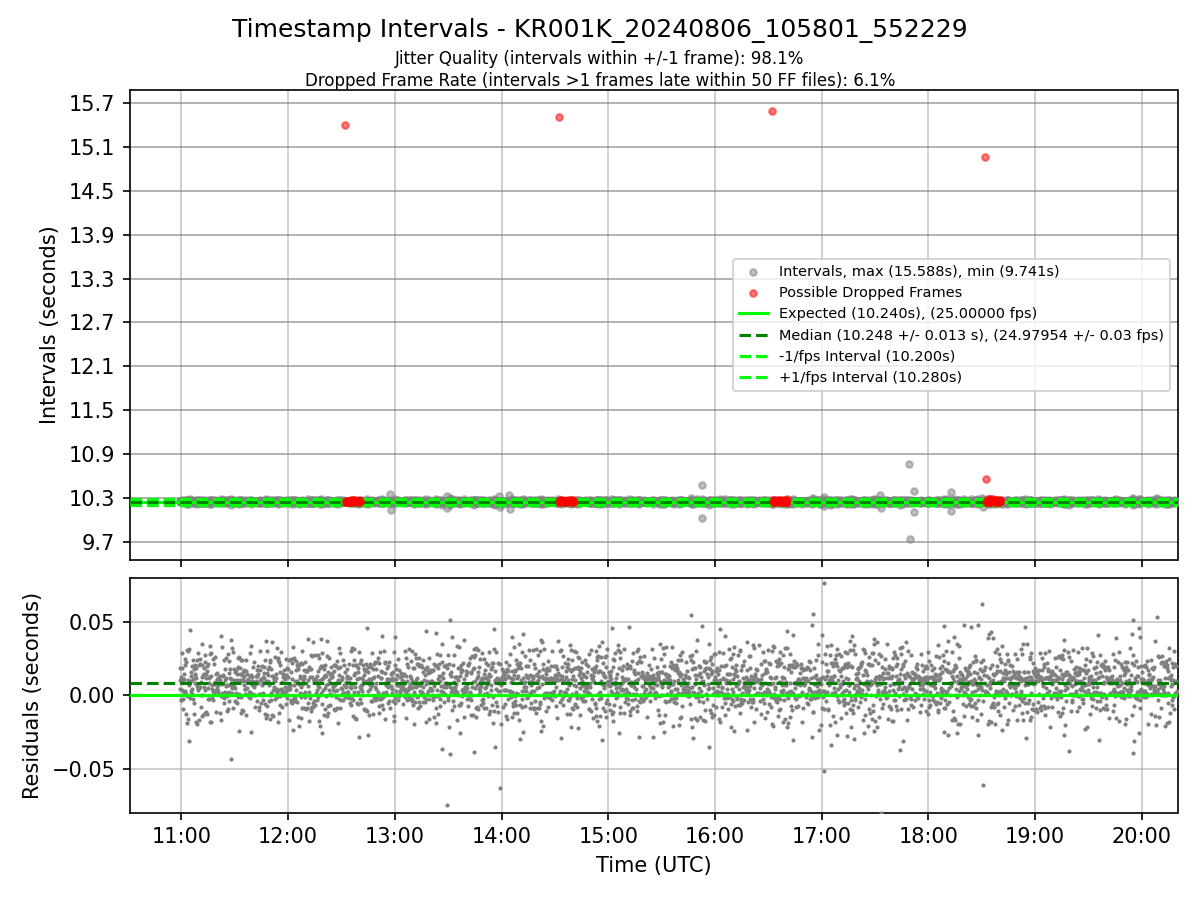The image size is (1200, 900).
Task: Click the '19:00' time axis label
Action: tap(1035, 834)
